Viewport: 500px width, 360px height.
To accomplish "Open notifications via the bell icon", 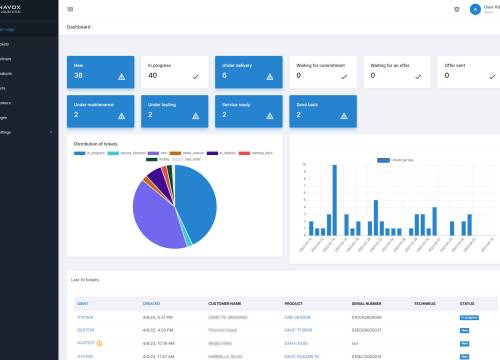I will 457,9.
